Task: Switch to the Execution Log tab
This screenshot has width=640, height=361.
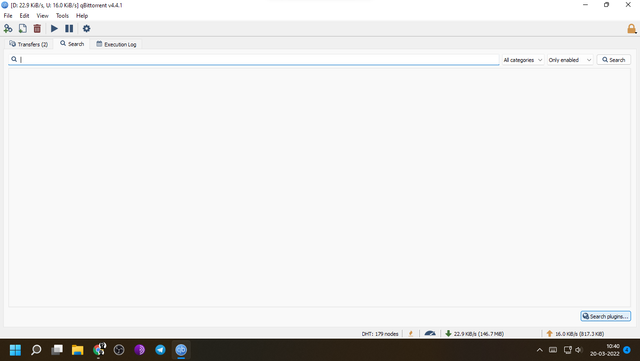Action: coord(116,44)
